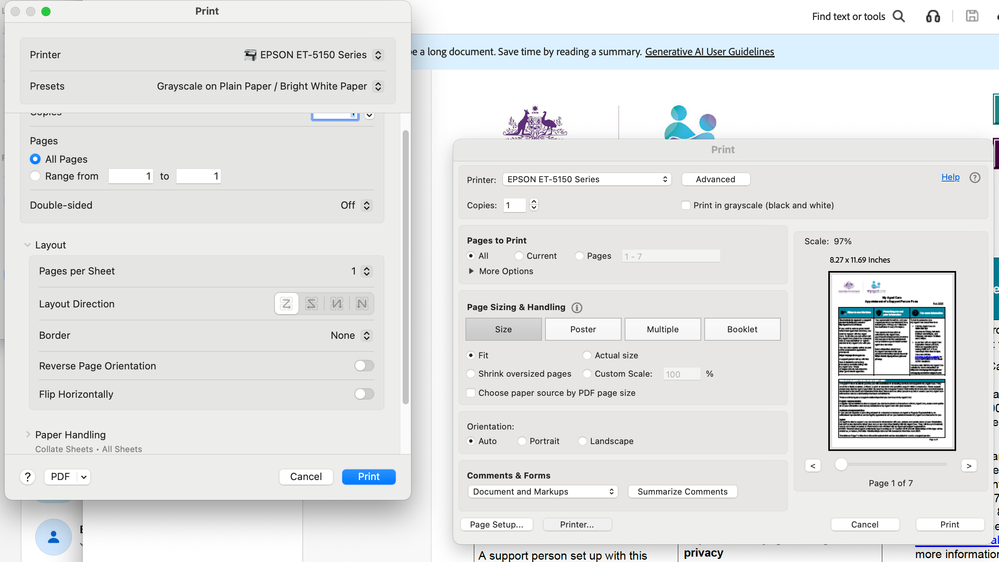Click the macOS Print dialog vertical scrollbar
Viewport: 999px width, 562px height.
pos(405,268)
